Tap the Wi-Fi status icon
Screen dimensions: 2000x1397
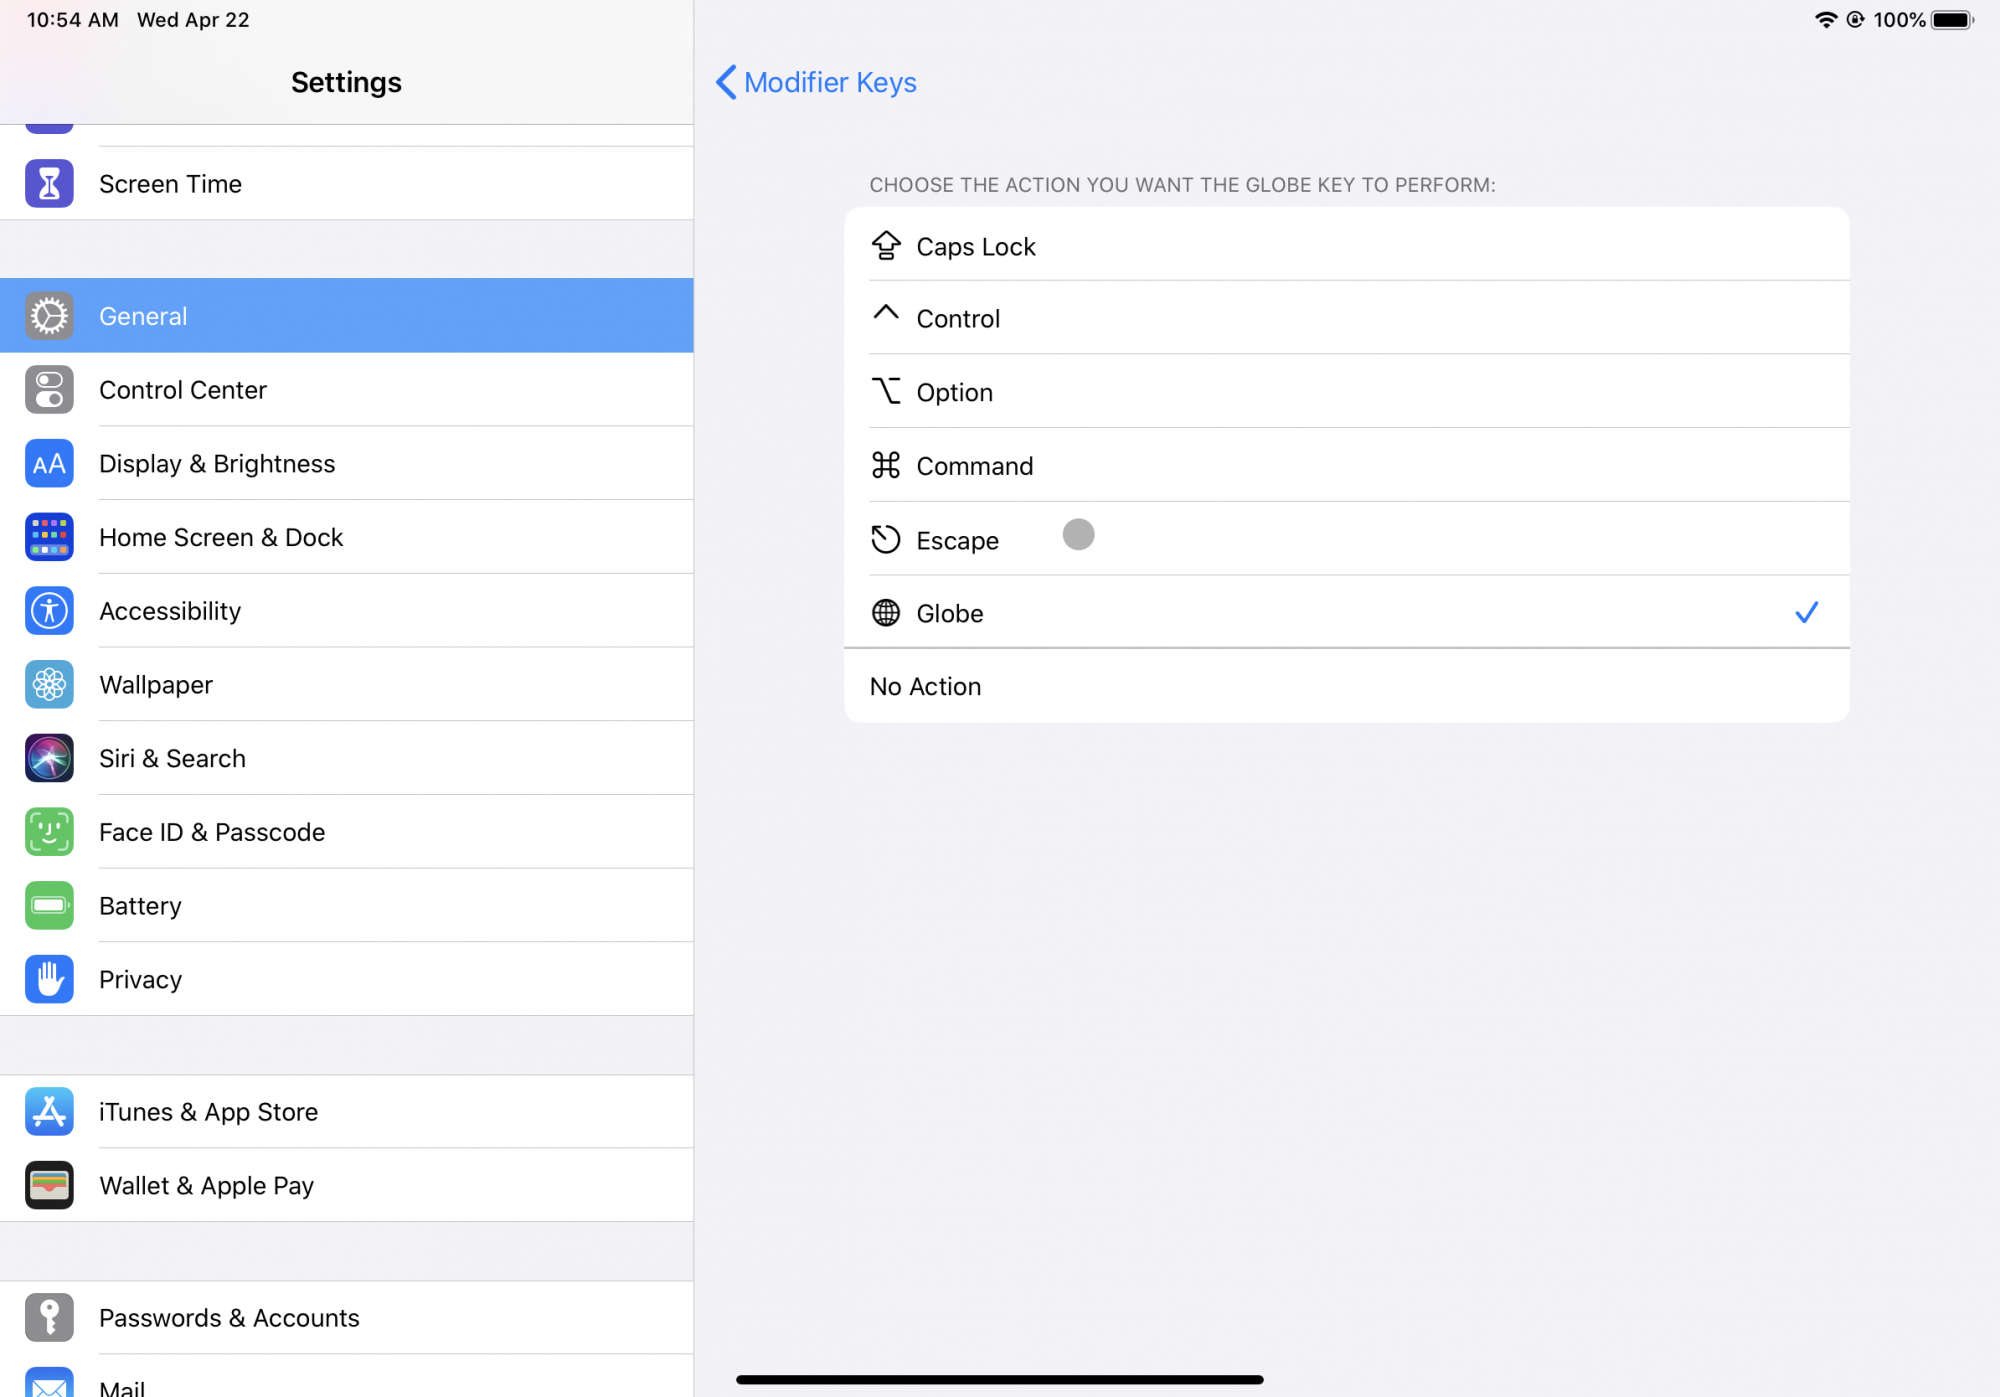coord(1826,20)
